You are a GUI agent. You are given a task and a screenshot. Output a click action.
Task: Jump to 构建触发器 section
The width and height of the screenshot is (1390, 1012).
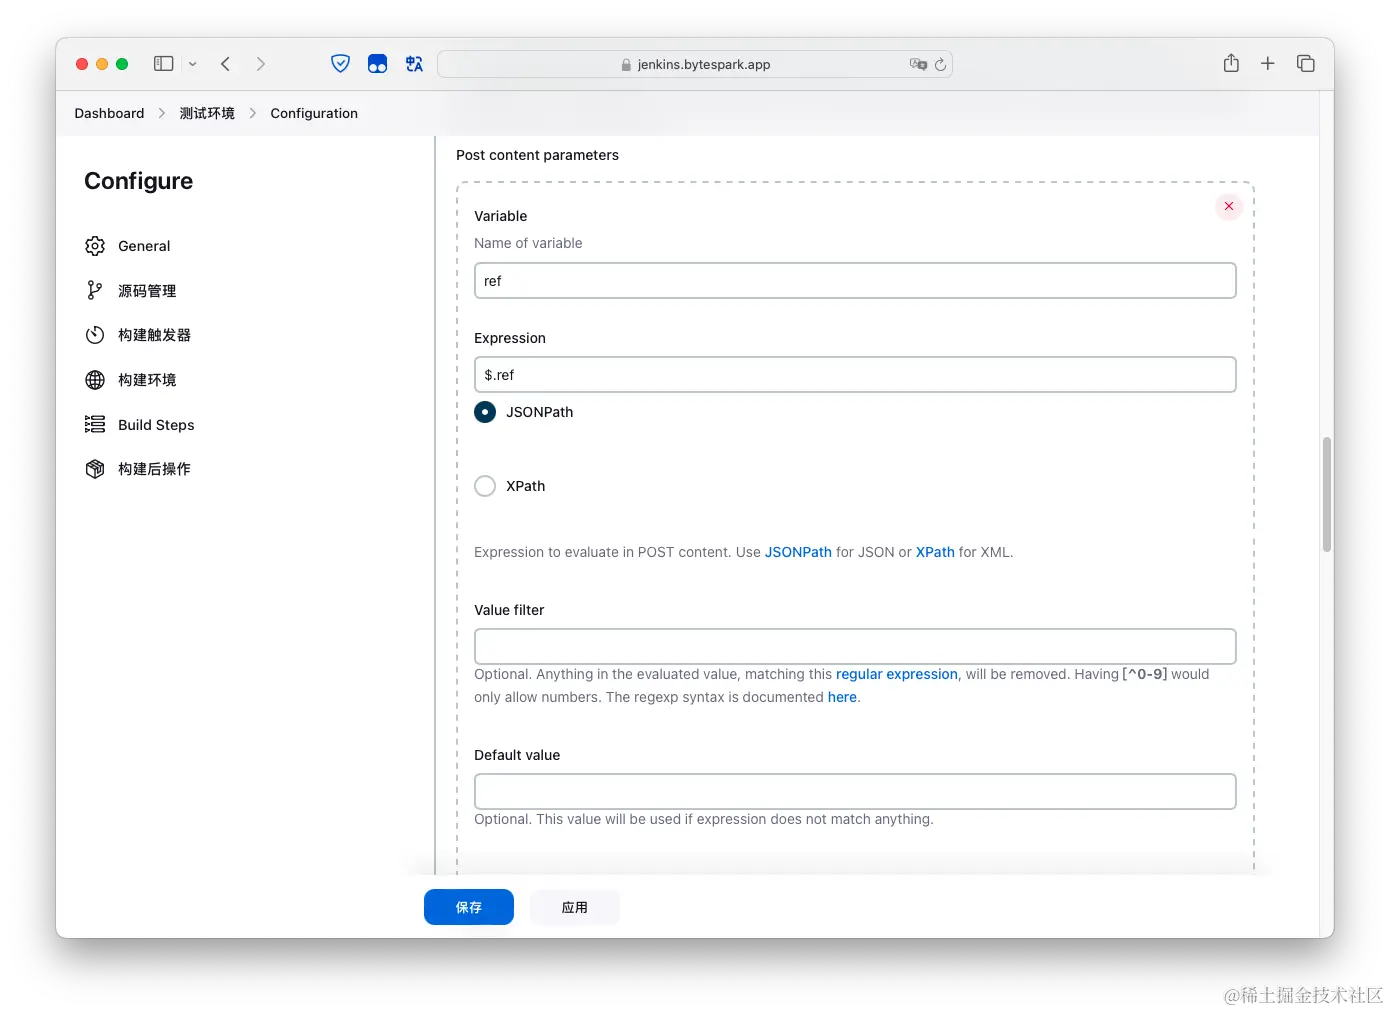click(x=154, y=335)
